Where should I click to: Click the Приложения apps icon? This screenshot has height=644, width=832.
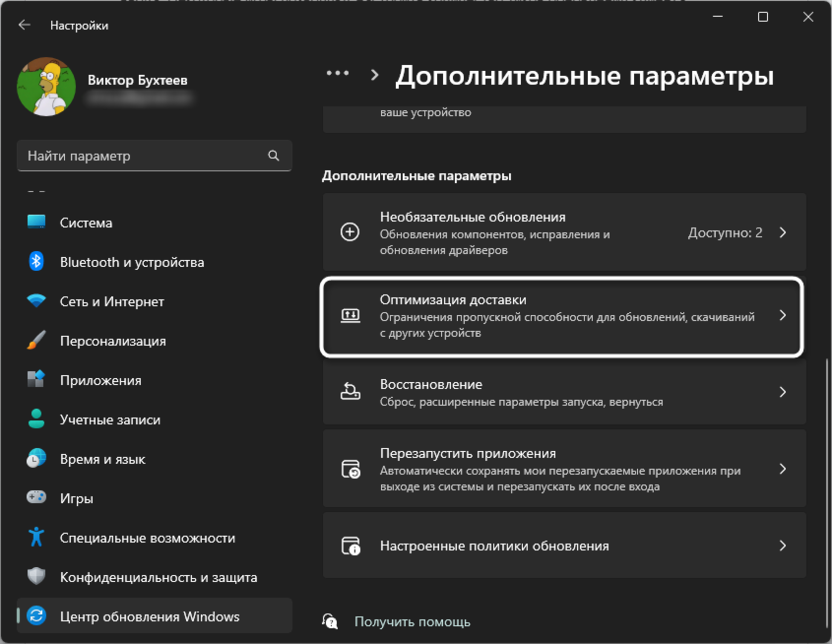[x=36, y=379]
